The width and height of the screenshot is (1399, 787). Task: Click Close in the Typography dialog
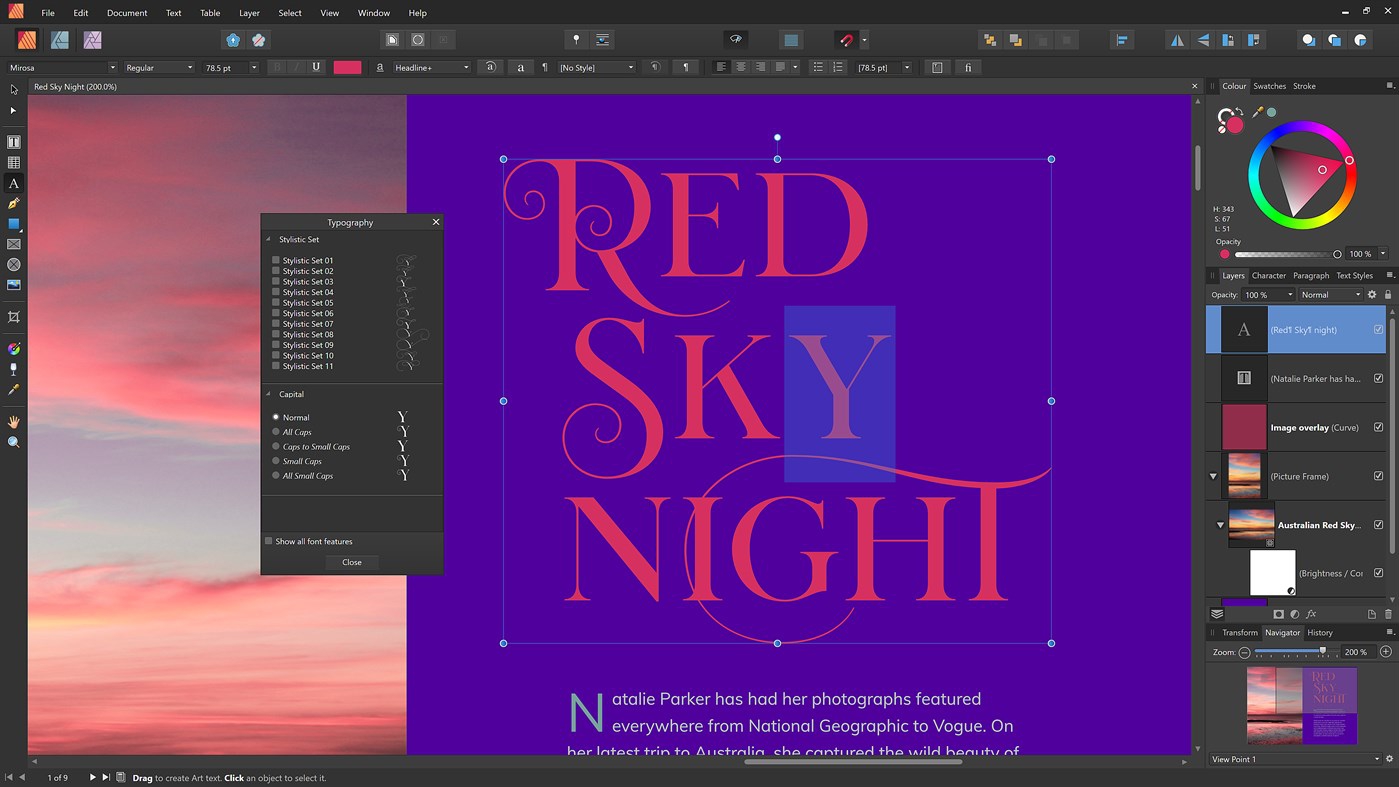(352, 562)
